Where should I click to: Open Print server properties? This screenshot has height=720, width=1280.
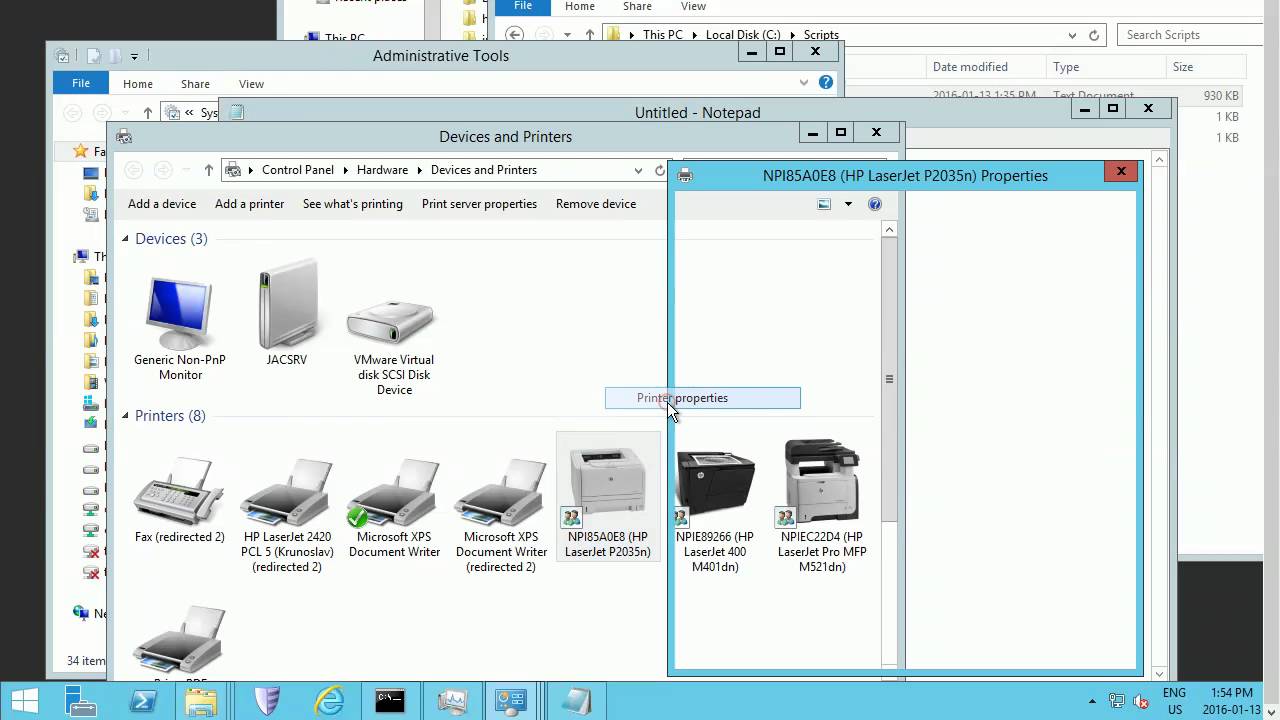coord(479,204)
